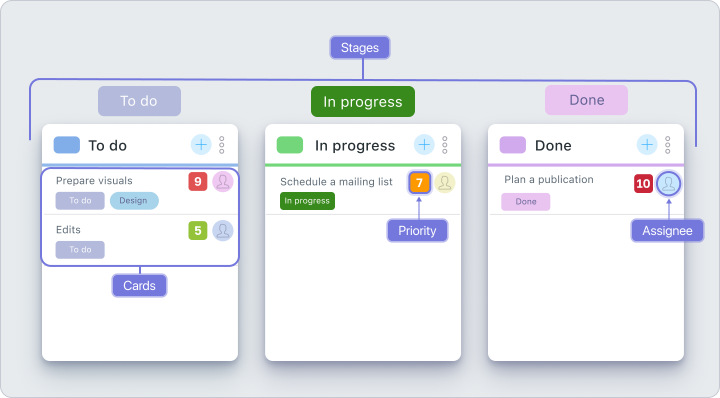Open In progress column three-dot menu
The height and width of the screenshot is (398, 720).
pyautogui.click(x=444, y=145)
